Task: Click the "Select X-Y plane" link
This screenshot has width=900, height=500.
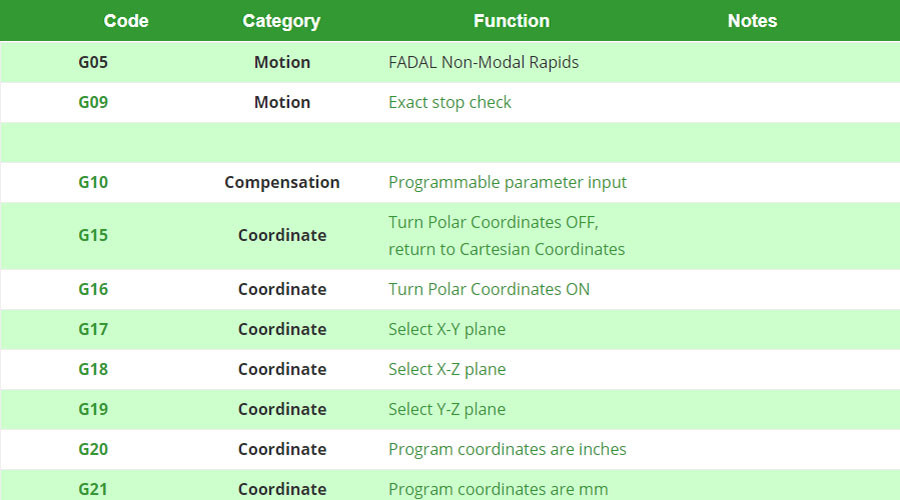Action: tap(447, 329)
